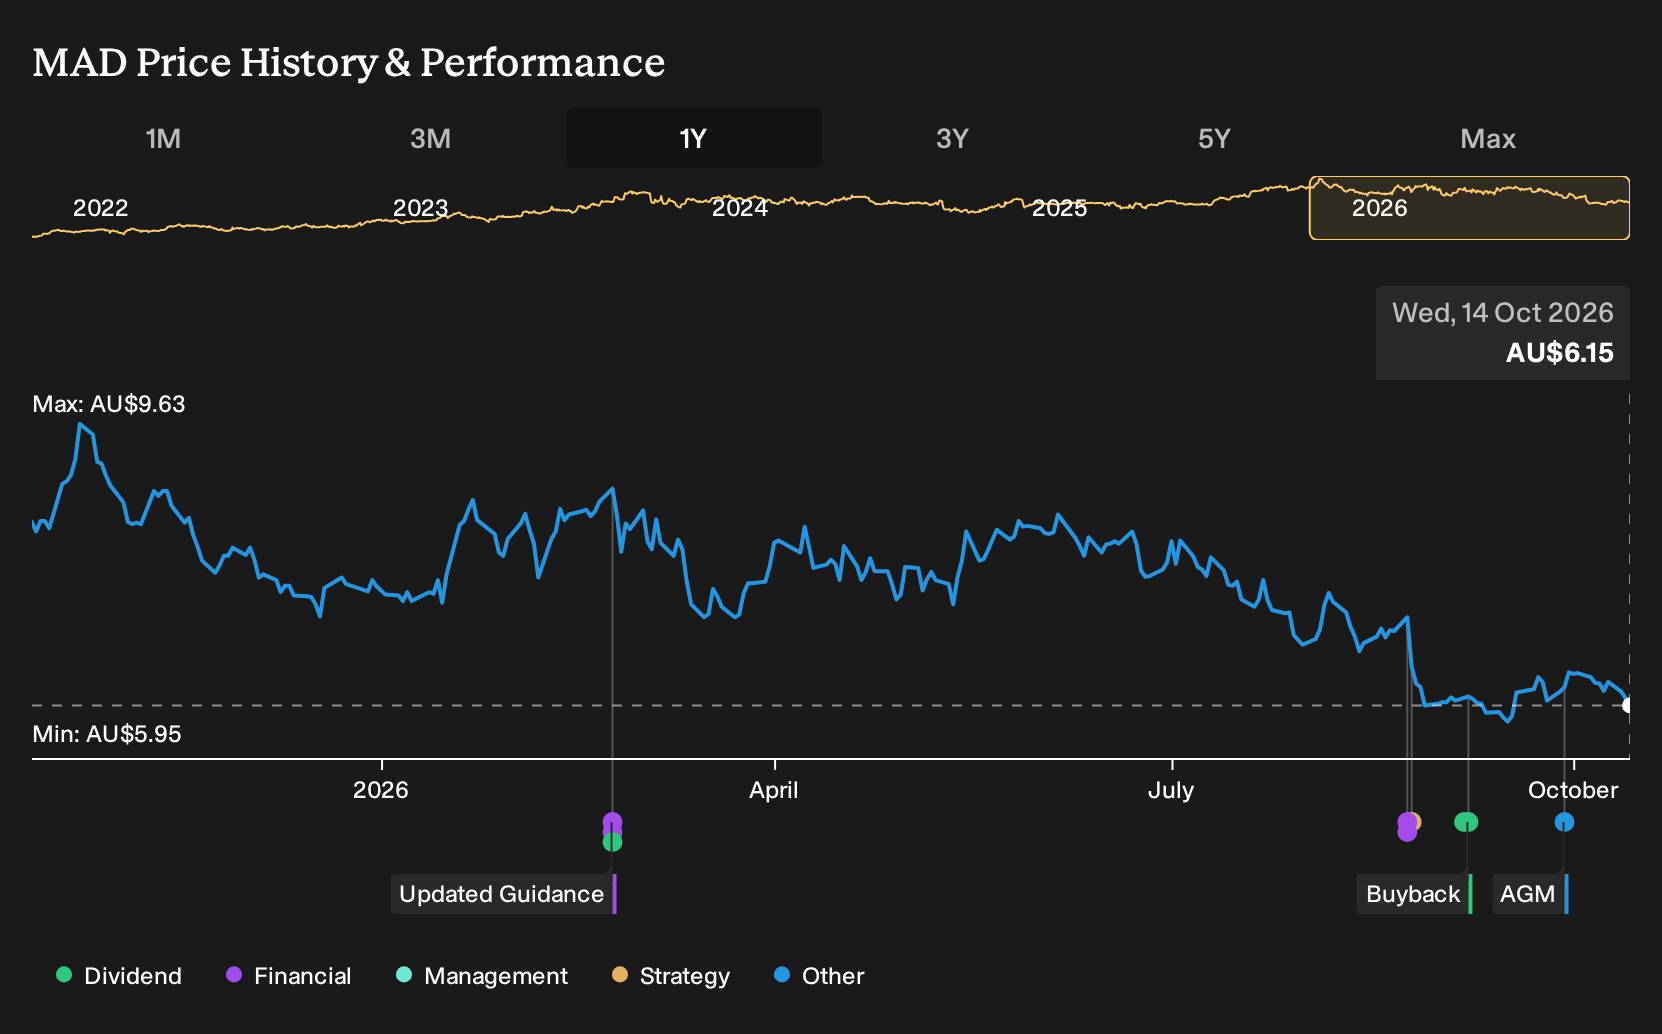
Task: Click 2022 label in the overview chart
Action: (101, 208)
